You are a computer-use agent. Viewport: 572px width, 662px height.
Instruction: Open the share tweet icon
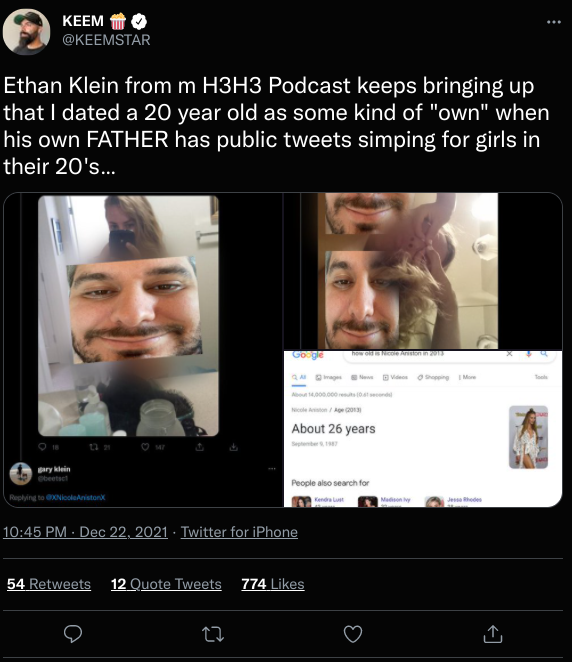coord(493,634)
